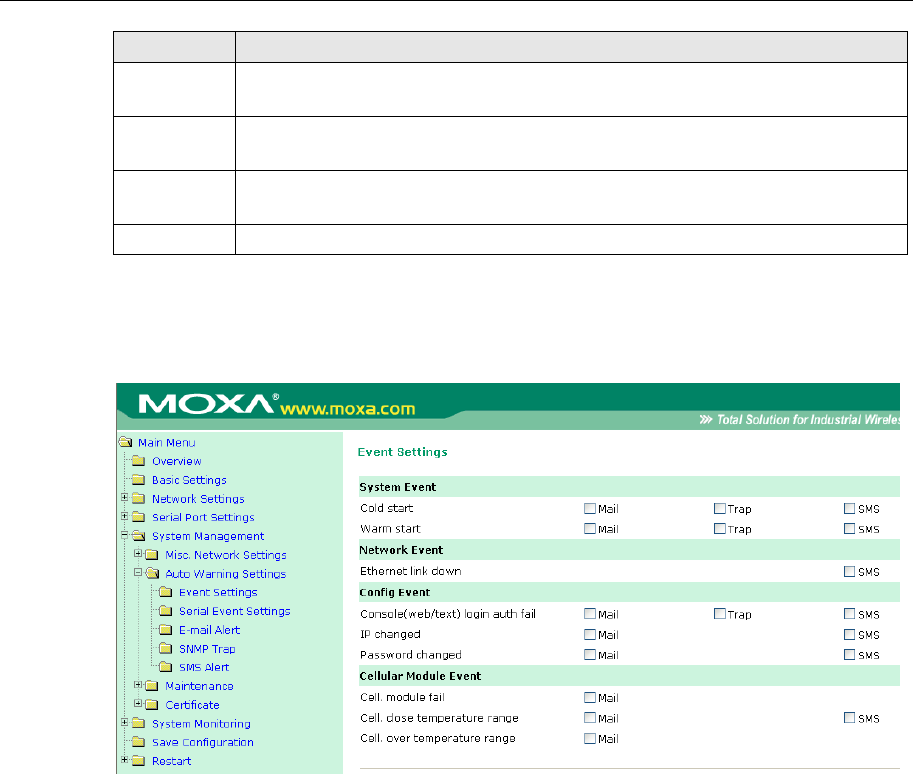Click the System Monitoring folder icon

[138, 723]
